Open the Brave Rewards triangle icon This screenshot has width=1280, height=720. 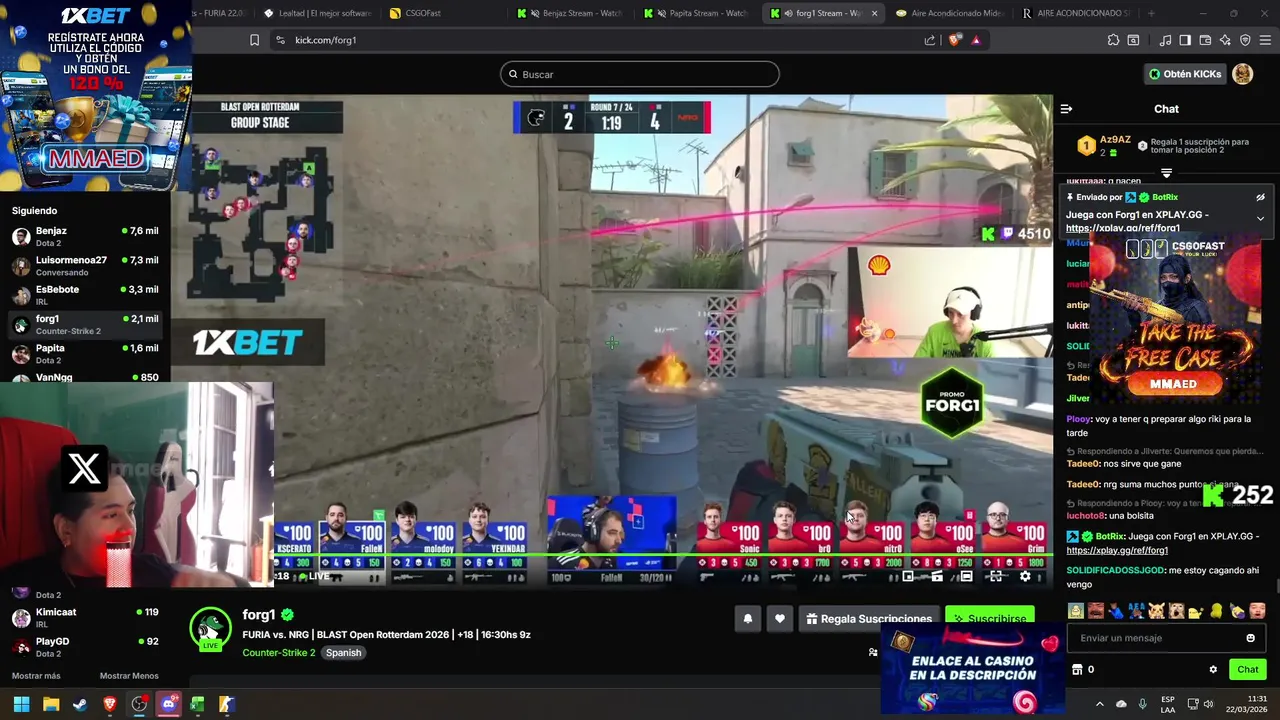976,40
